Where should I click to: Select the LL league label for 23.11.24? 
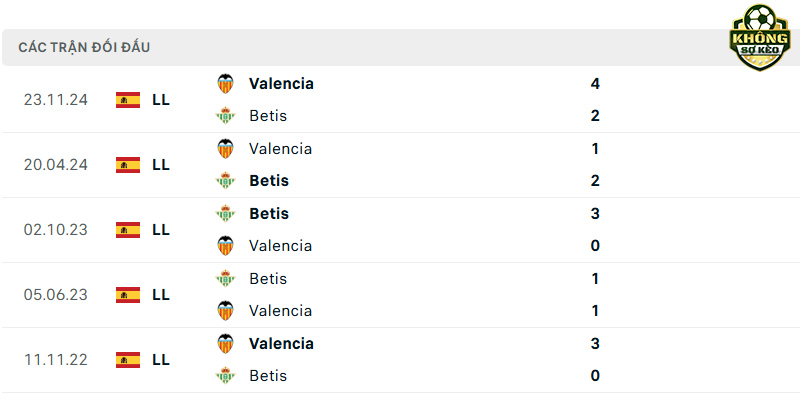click(x=161, y=100)
